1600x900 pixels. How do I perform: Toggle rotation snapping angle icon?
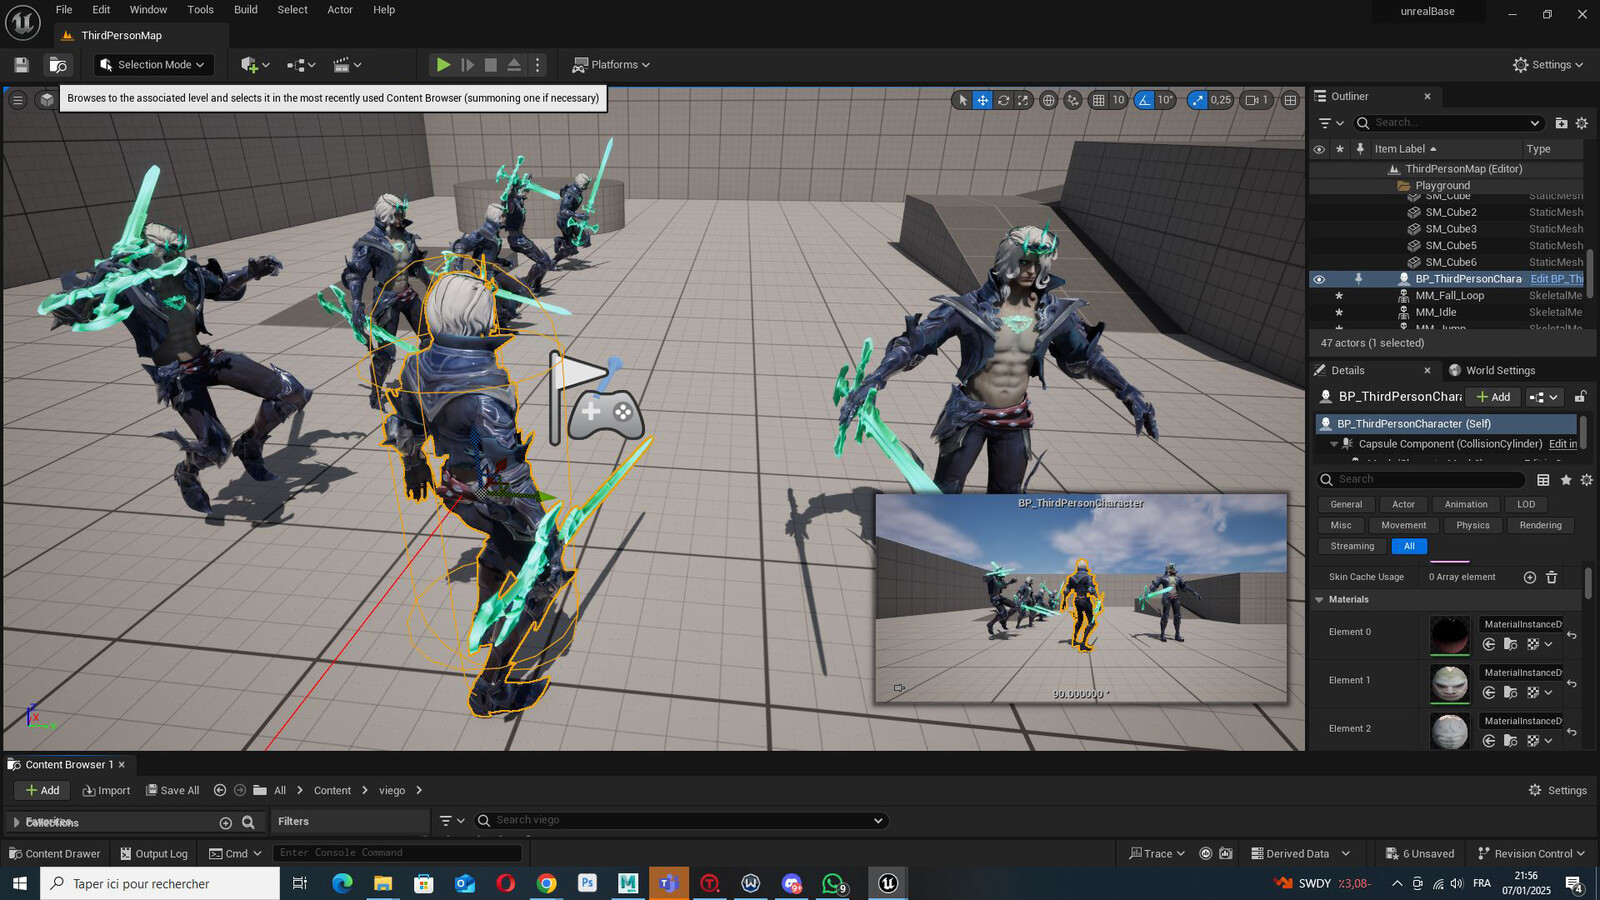pyautogui.click(x=1145, y=100)
